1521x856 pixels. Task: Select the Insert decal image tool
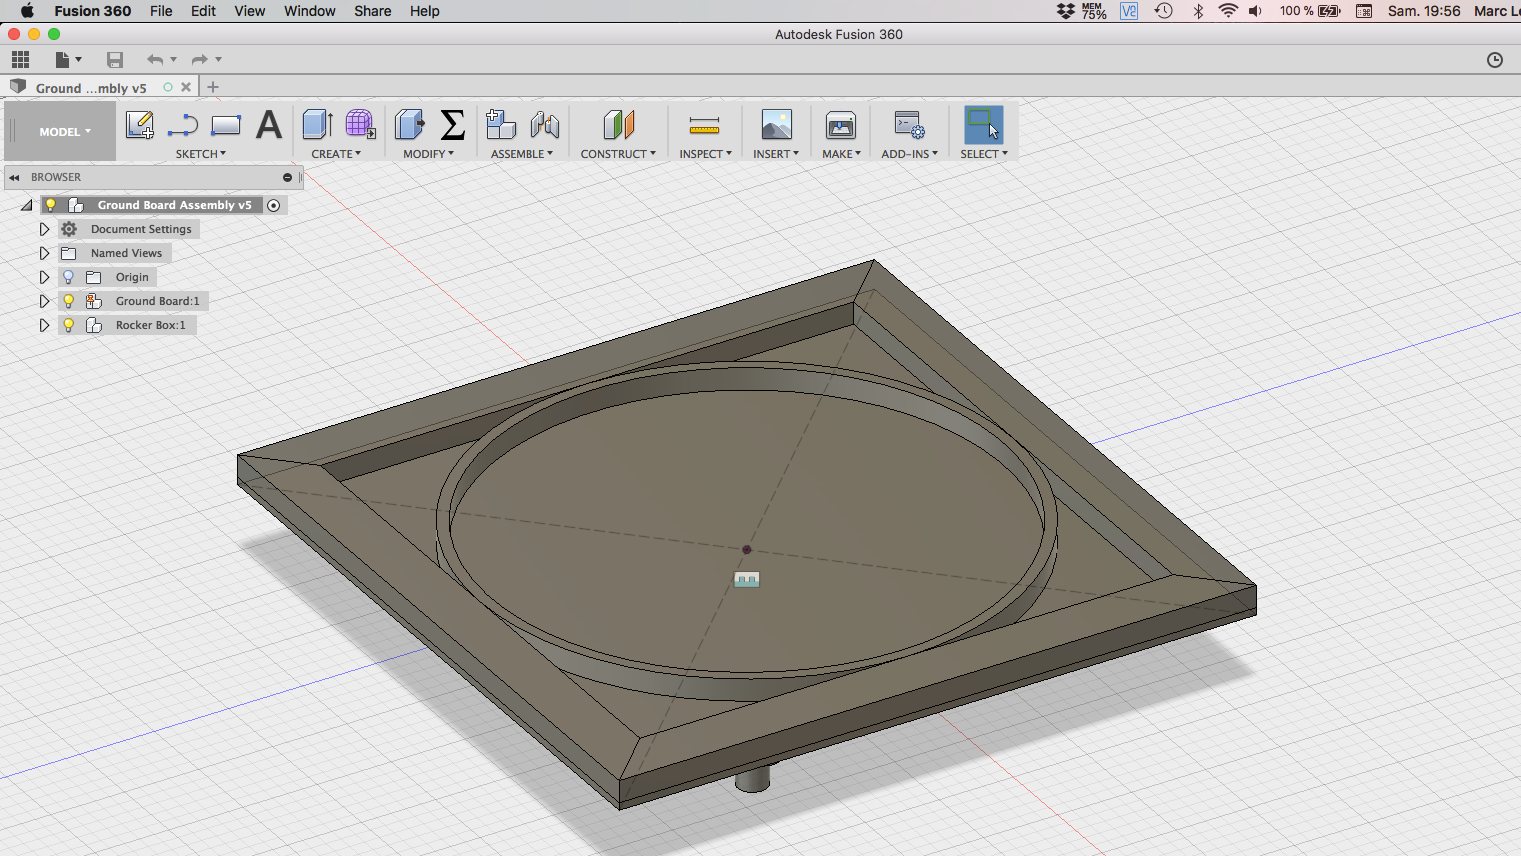click(x=777, y=125)
